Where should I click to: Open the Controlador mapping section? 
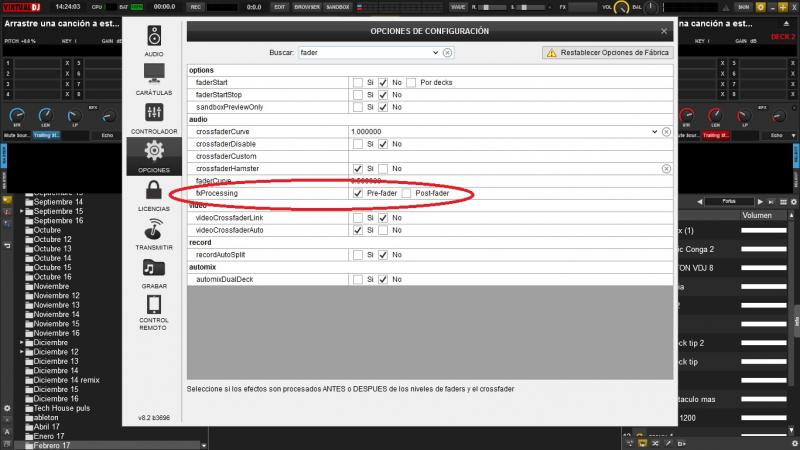click(x=154, y=118)
